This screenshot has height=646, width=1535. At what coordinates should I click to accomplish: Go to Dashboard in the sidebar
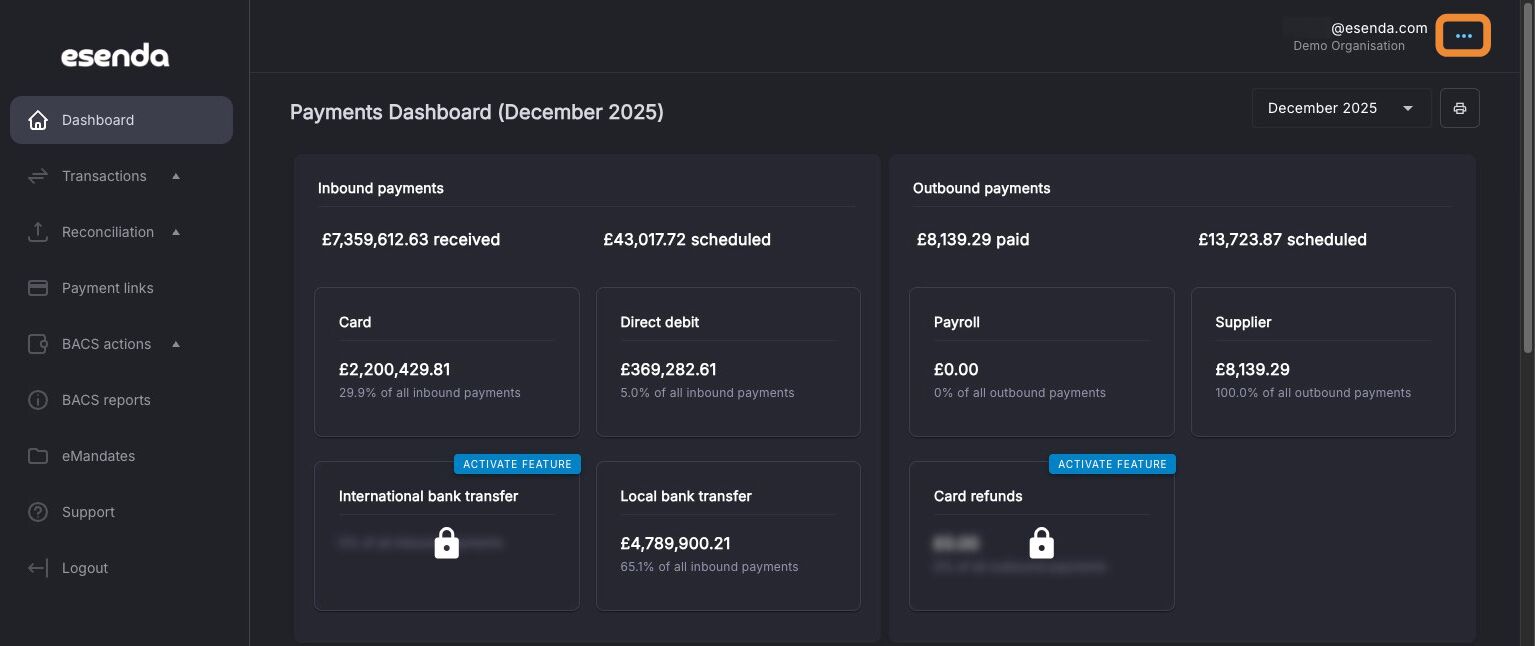click(121, 120)
